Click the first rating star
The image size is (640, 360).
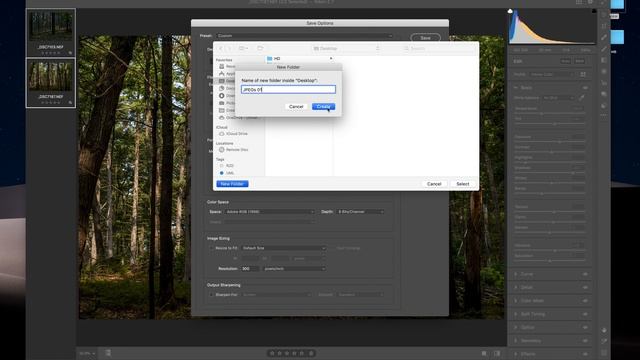coord(272,353)
